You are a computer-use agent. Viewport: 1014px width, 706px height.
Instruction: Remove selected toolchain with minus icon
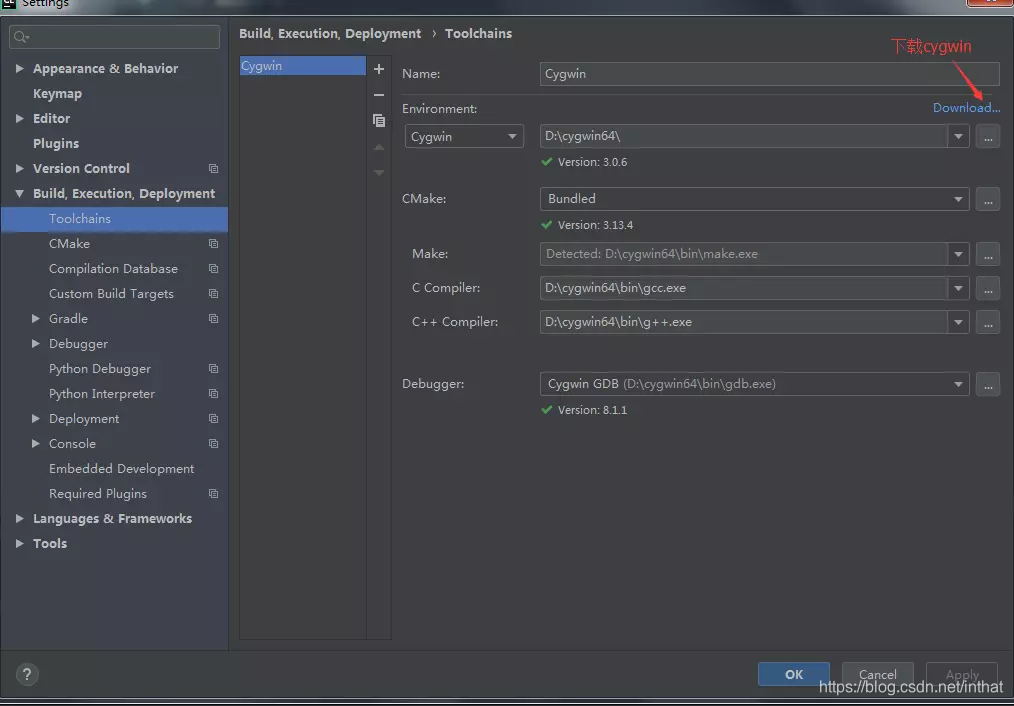tap(379, 95)
